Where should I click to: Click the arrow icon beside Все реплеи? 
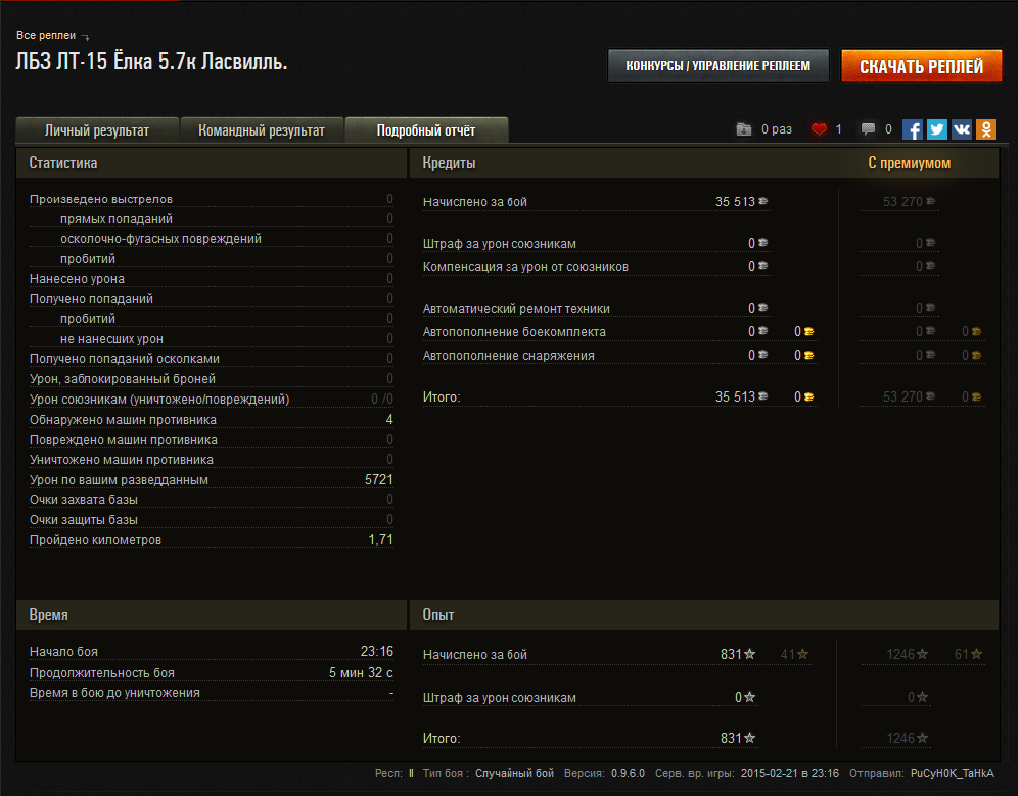[85, 37]
